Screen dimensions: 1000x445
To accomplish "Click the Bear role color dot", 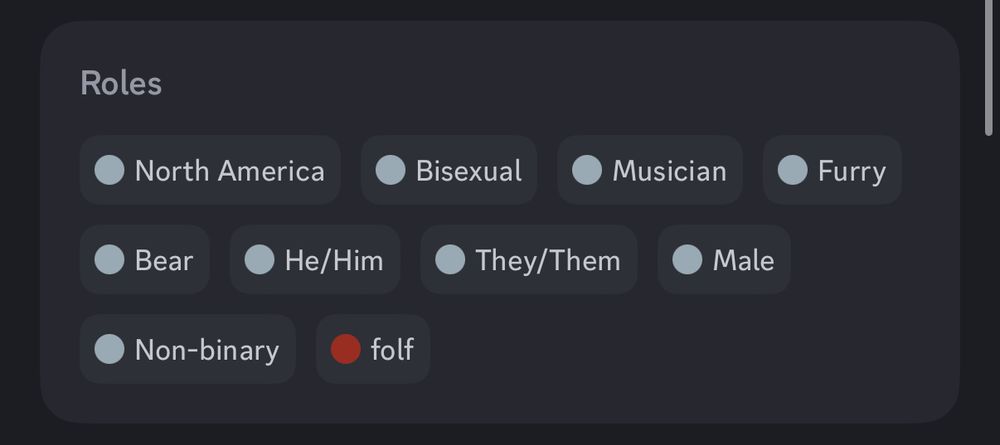I will pos(109,260).
